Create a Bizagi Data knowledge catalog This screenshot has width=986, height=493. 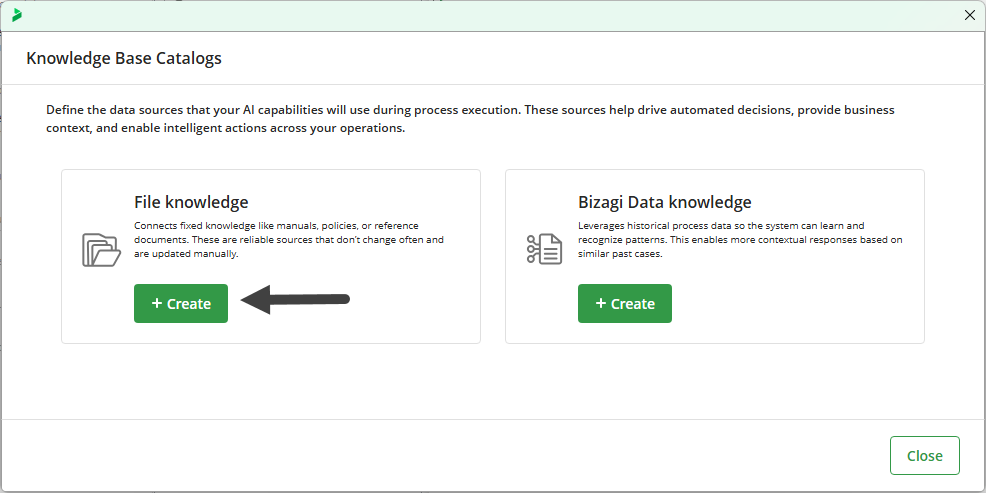625,304
